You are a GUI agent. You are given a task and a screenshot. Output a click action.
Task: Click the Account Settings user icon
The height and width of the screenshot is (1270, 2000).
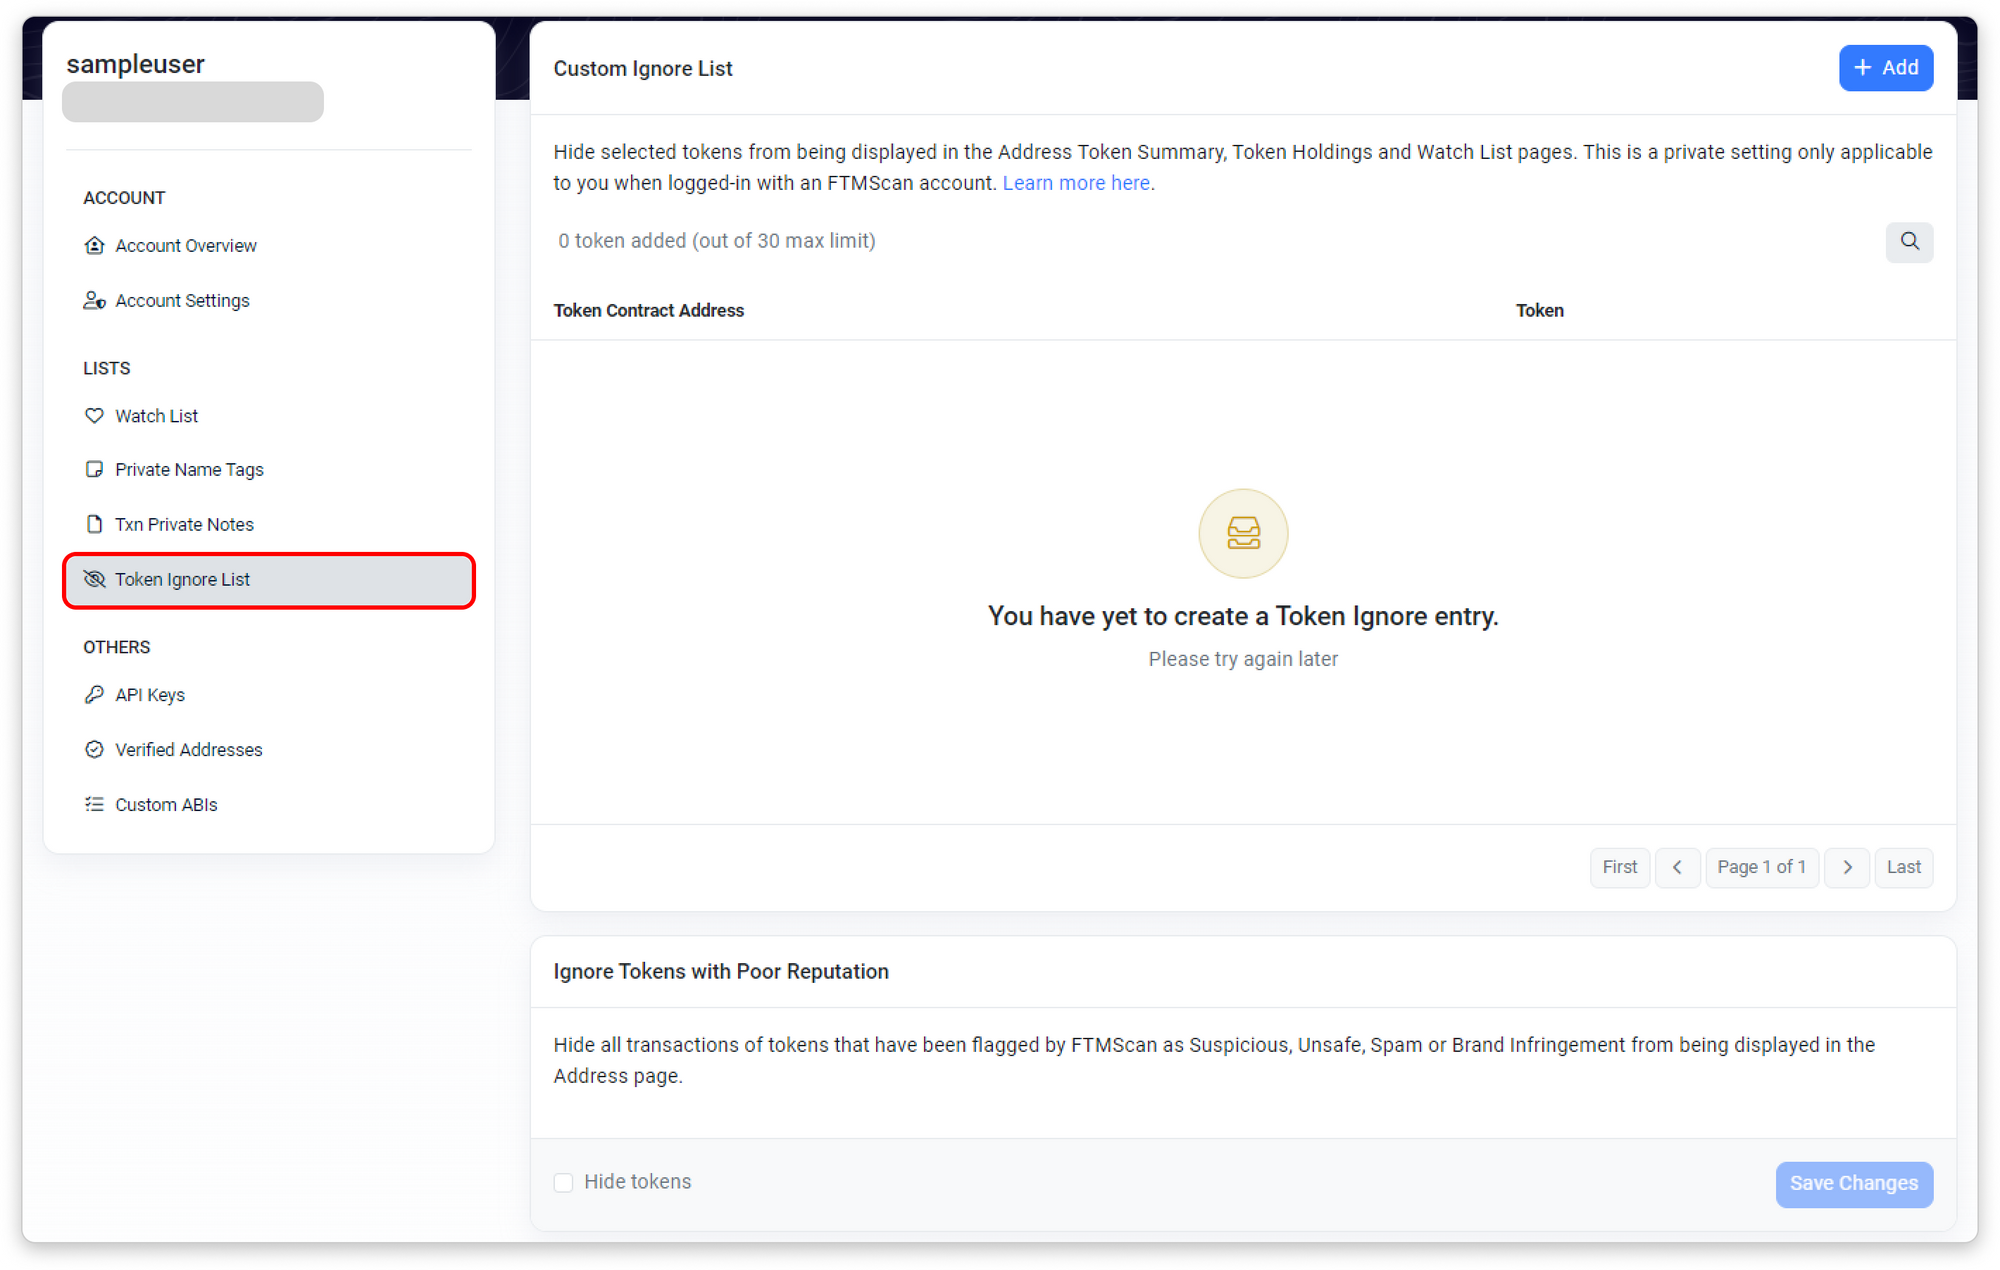click(94, 301)
